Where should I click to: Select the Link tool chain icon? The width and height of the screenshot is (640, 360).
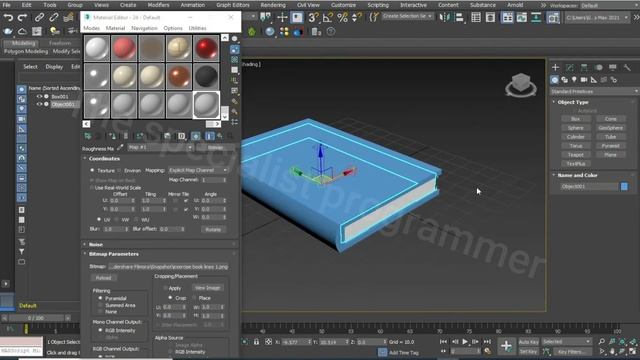tap(39, 17)
